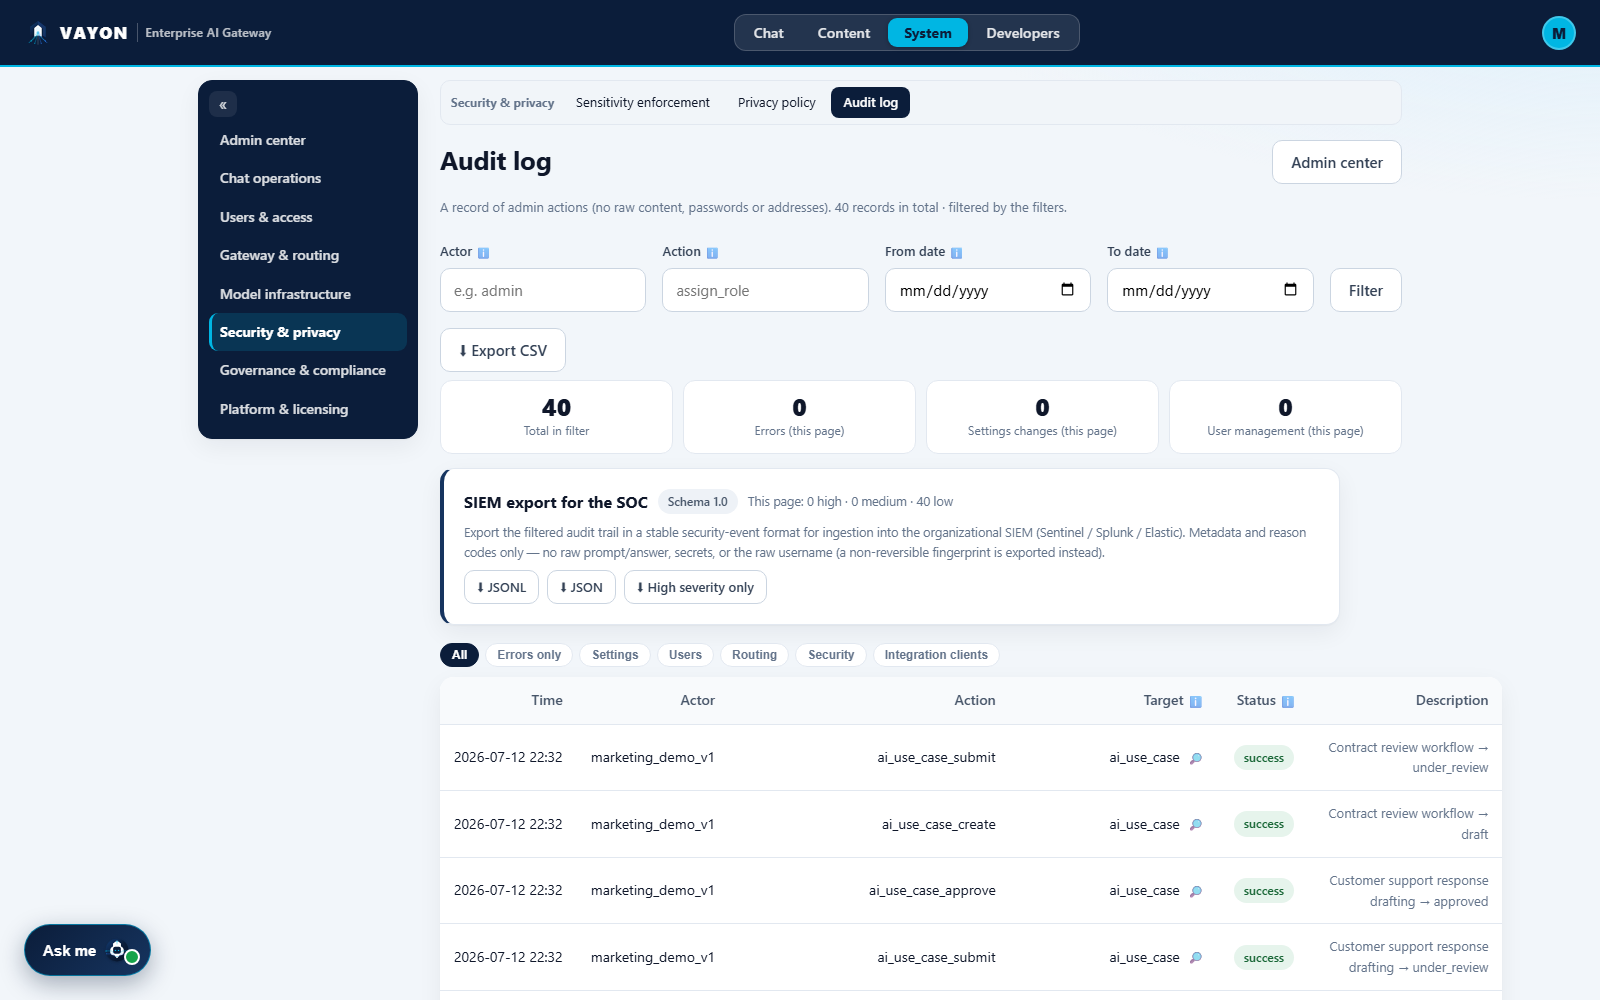Open the From date calendar picker
The width and height of the screenshot is (1600, 1000).
(1067, 290)
